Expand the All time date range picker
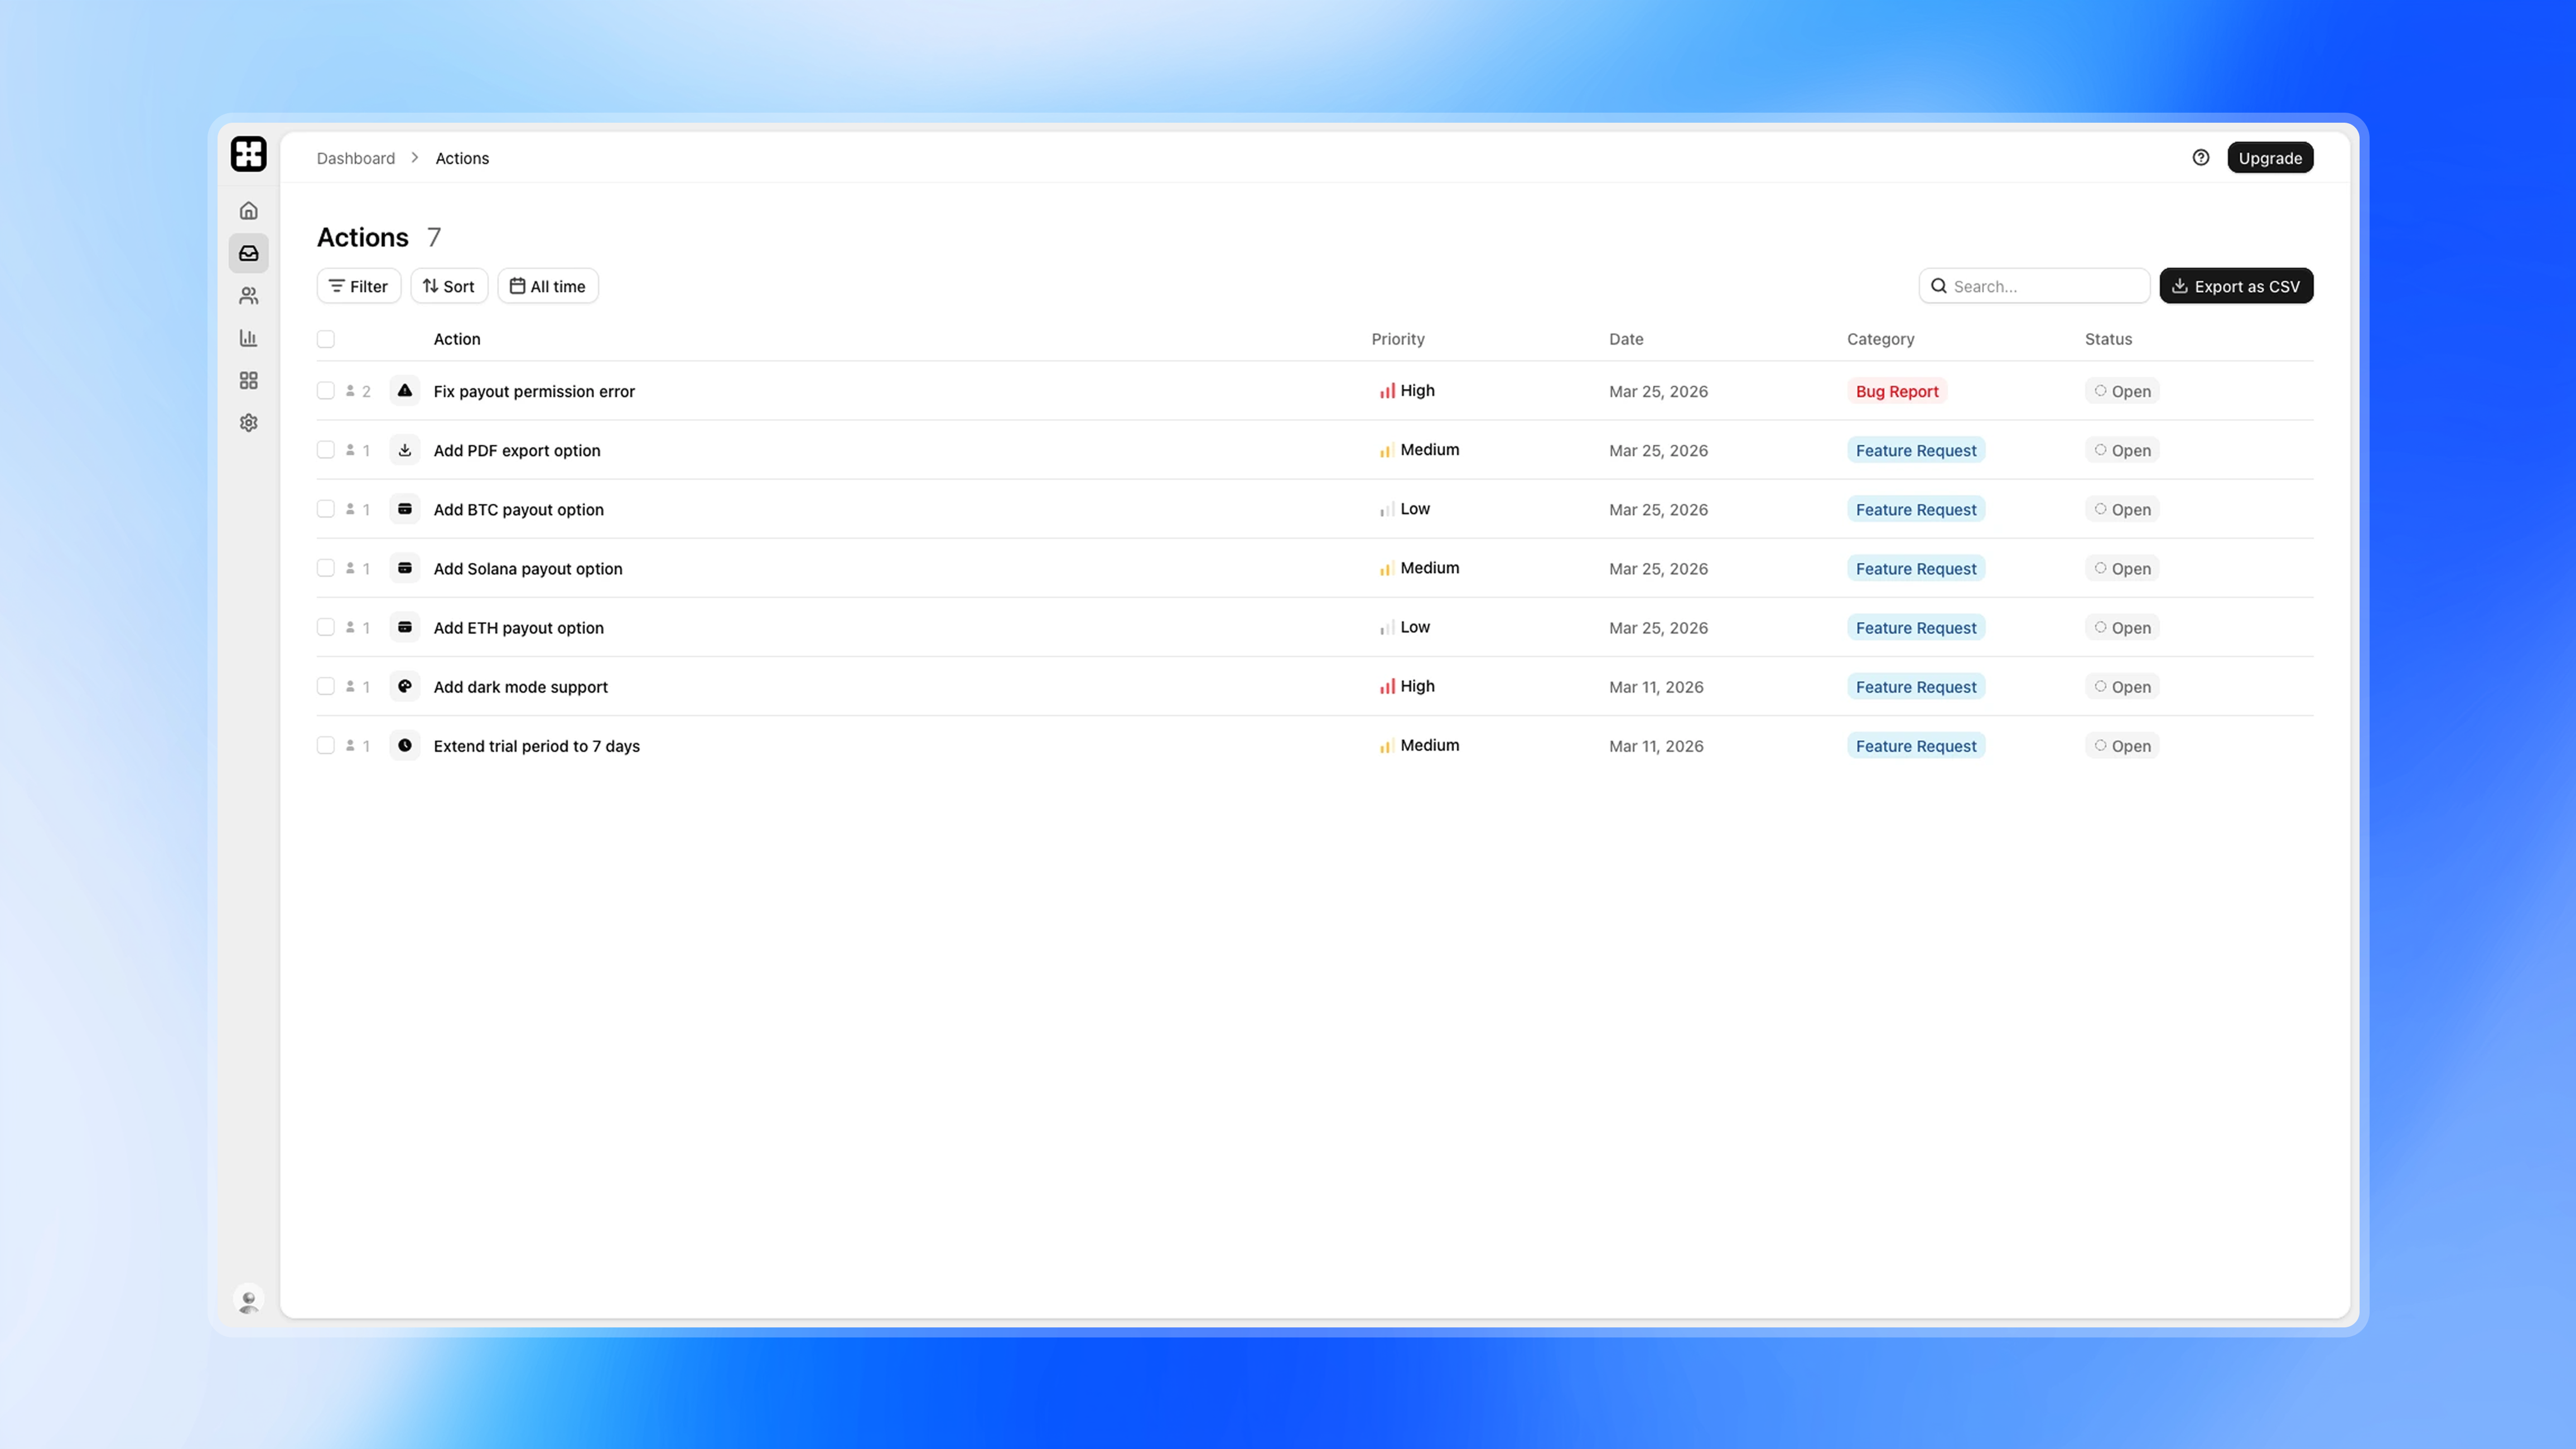2576x1449 pixels. (x=547, y=286)
